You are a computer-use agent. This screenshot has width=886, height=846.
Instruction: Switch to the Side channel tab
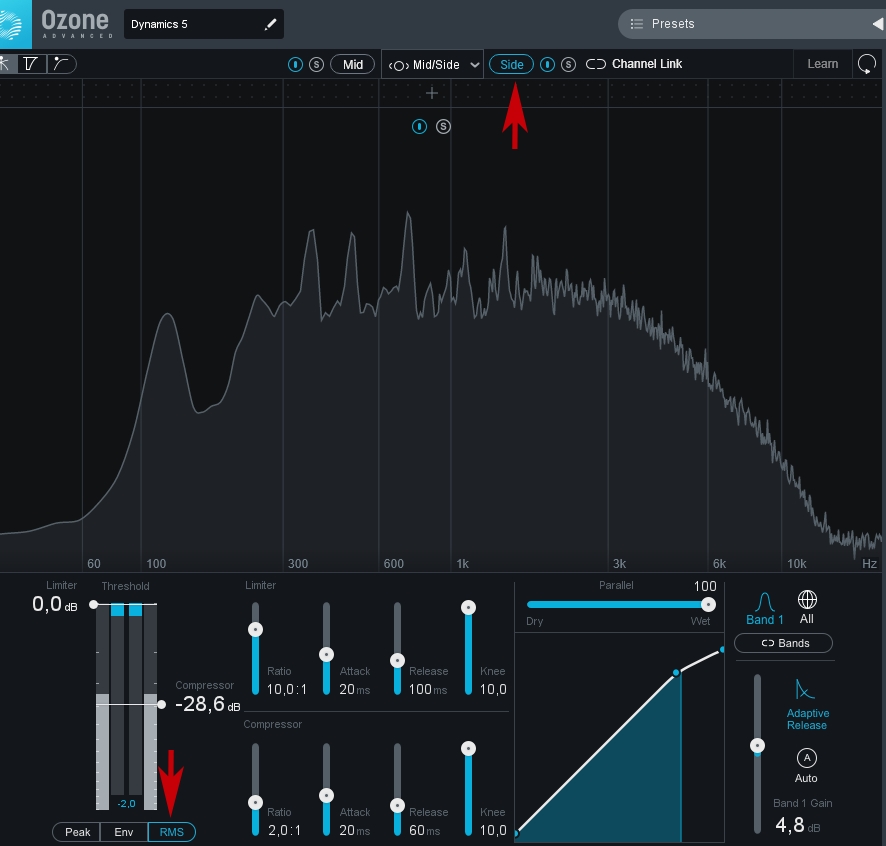pyautogui.click(x=511, y=64)
